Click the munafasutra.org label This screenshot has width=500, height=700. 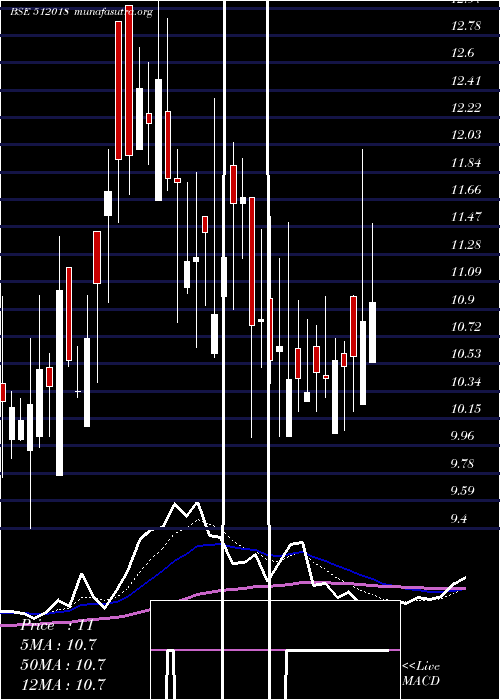[x=114, y=12]
